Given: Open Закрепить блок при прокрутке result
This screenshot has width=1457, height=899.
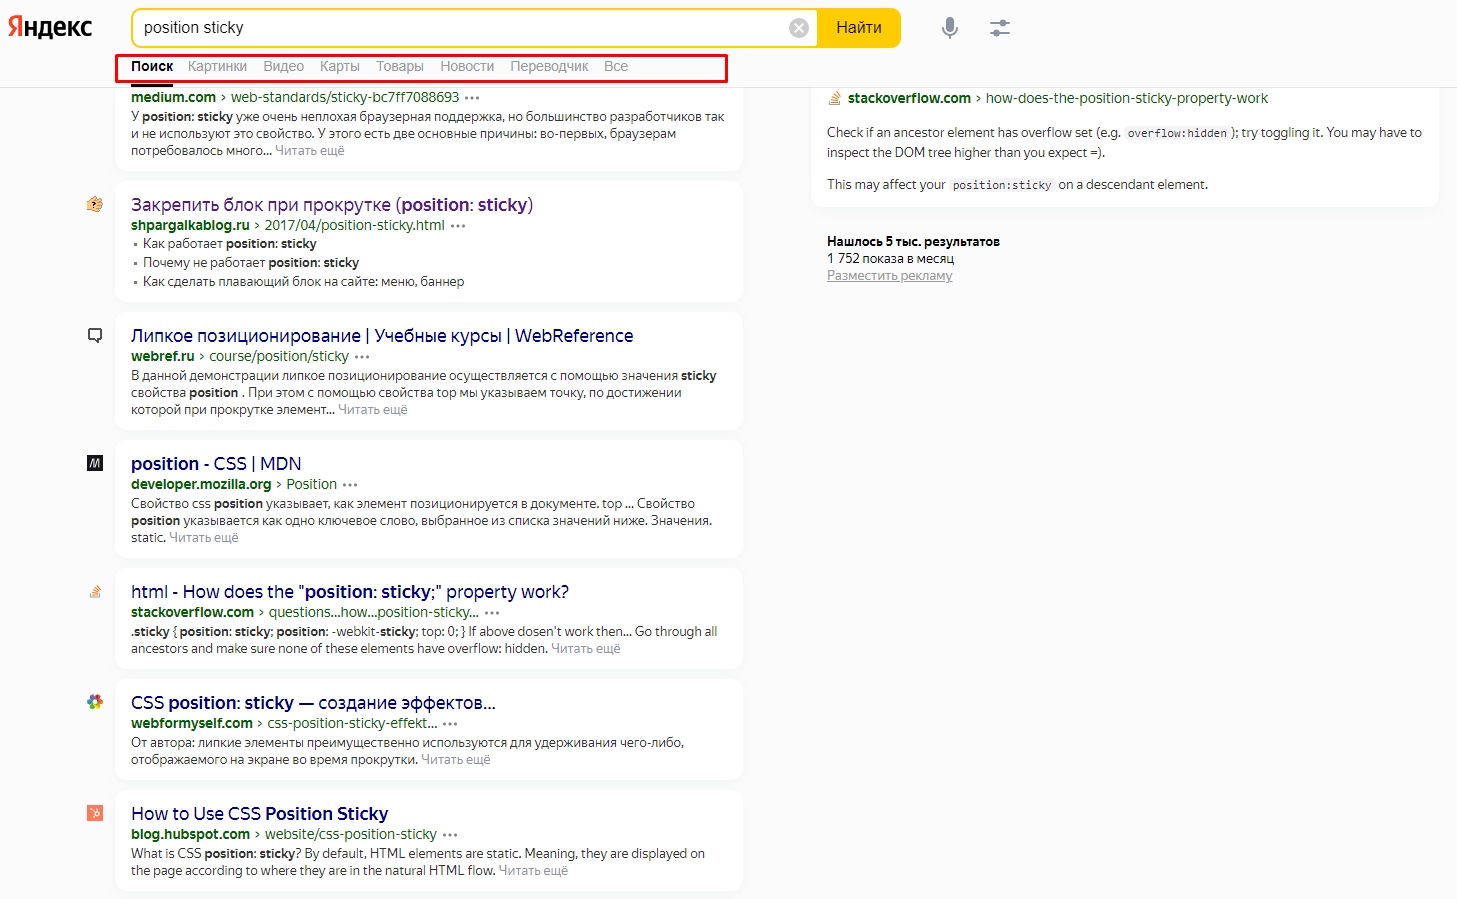Looking at the screenshot, I should (x=332, y=204).
